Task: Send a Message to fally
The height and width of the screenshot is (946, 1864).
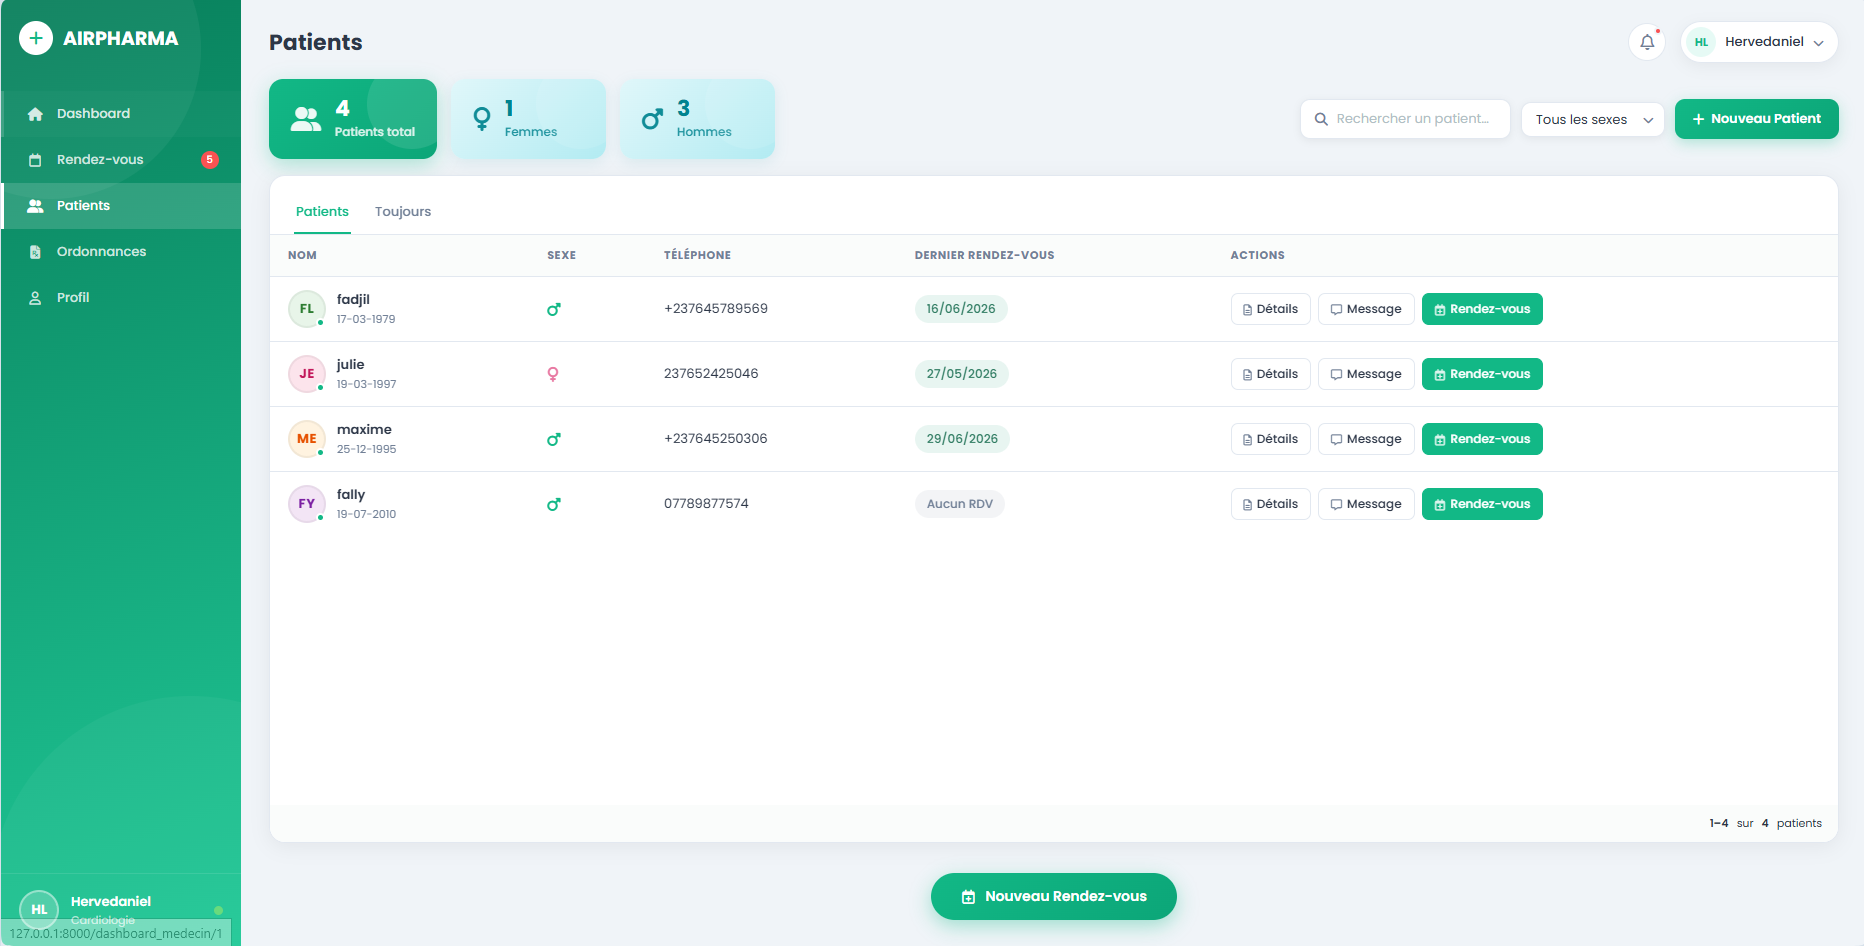Action: pos(1366,504)
